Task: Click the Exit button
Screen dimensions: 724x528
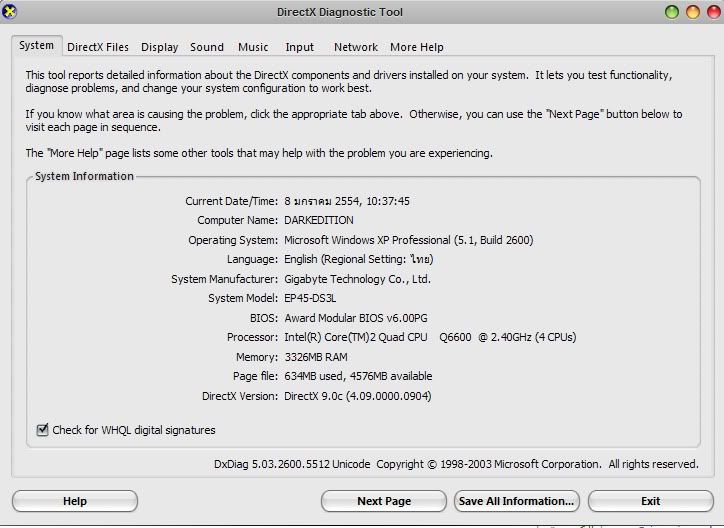Action: tap(651, 501)
